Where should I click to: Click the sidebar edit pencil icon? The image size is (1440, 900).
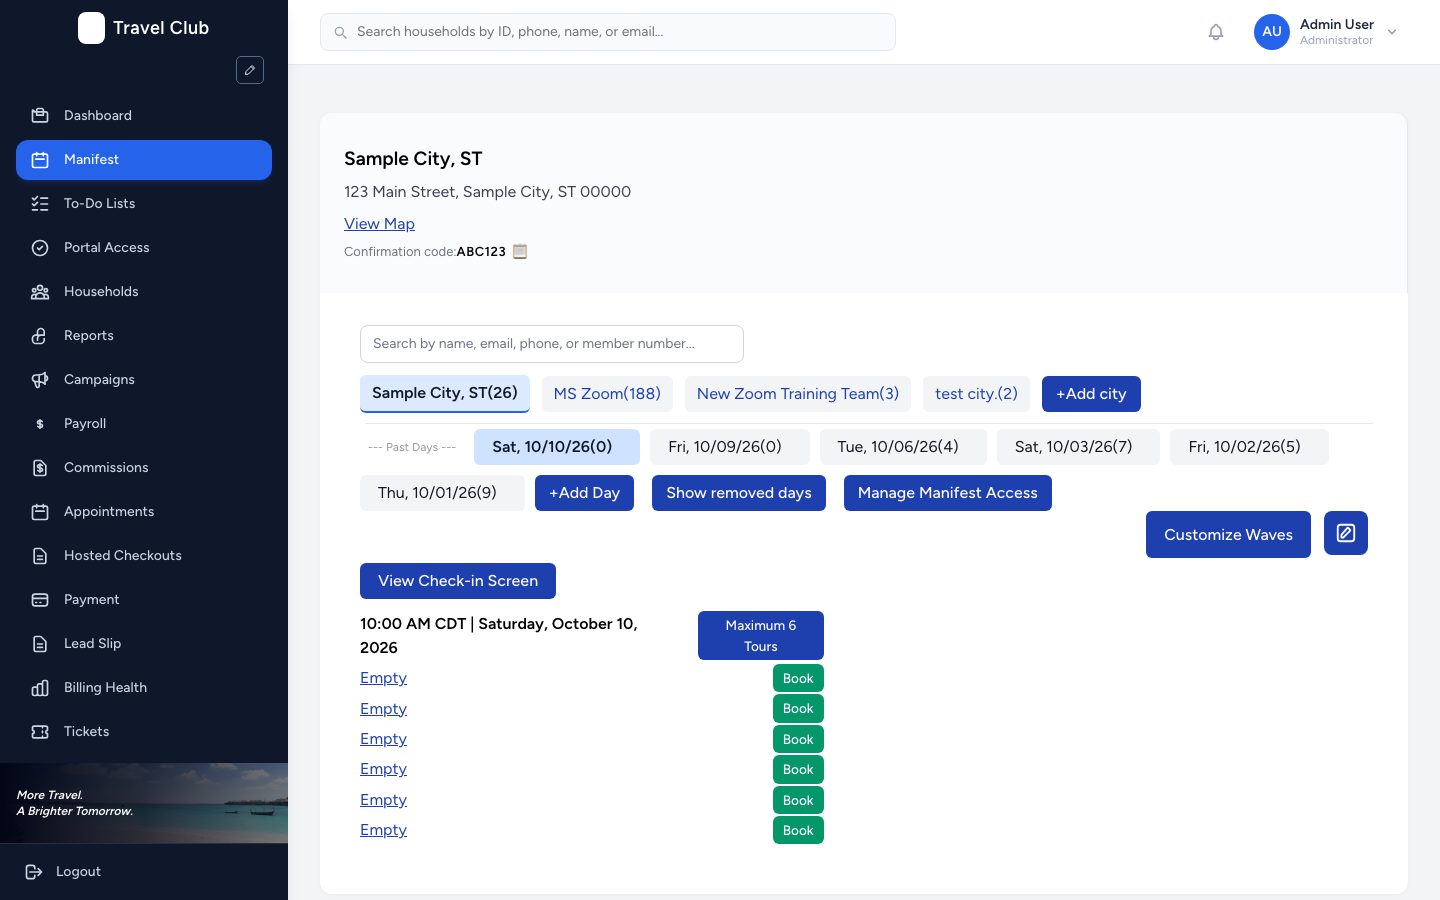pos(250,70)
